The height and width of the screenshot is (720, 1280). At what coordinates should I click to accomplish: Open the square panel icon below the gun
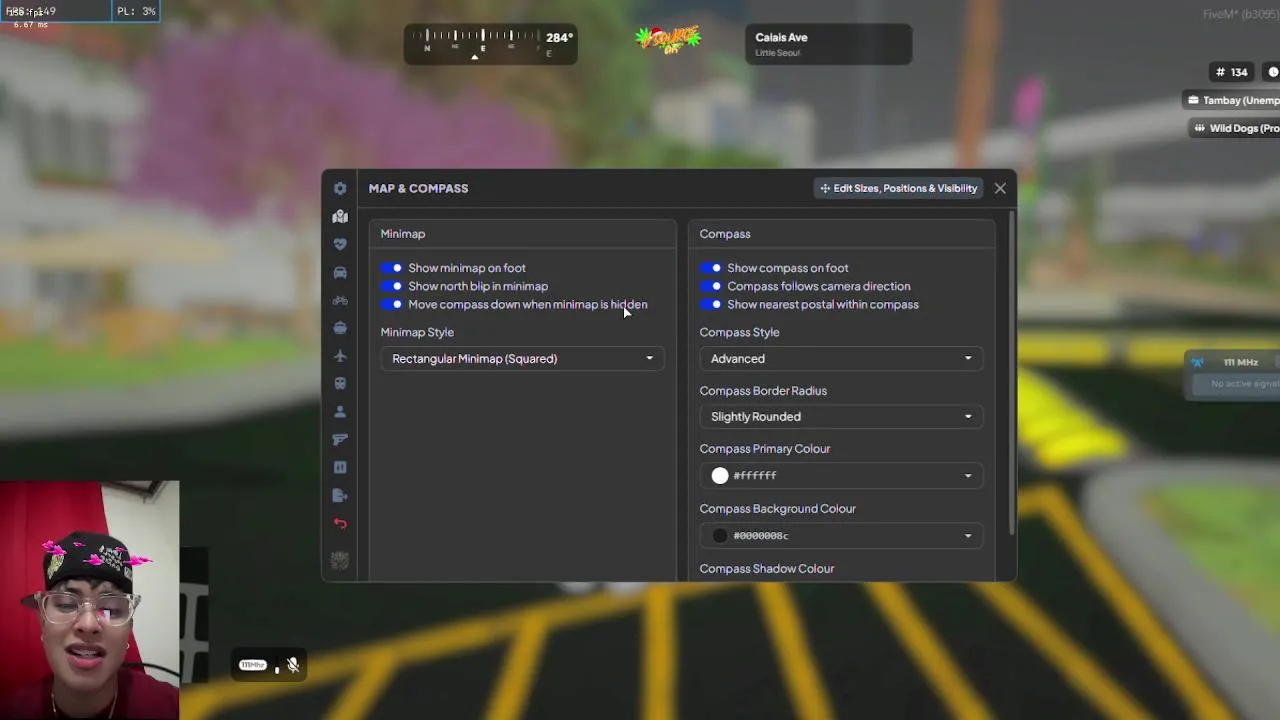pyautogui.click(x=340, y=467)
